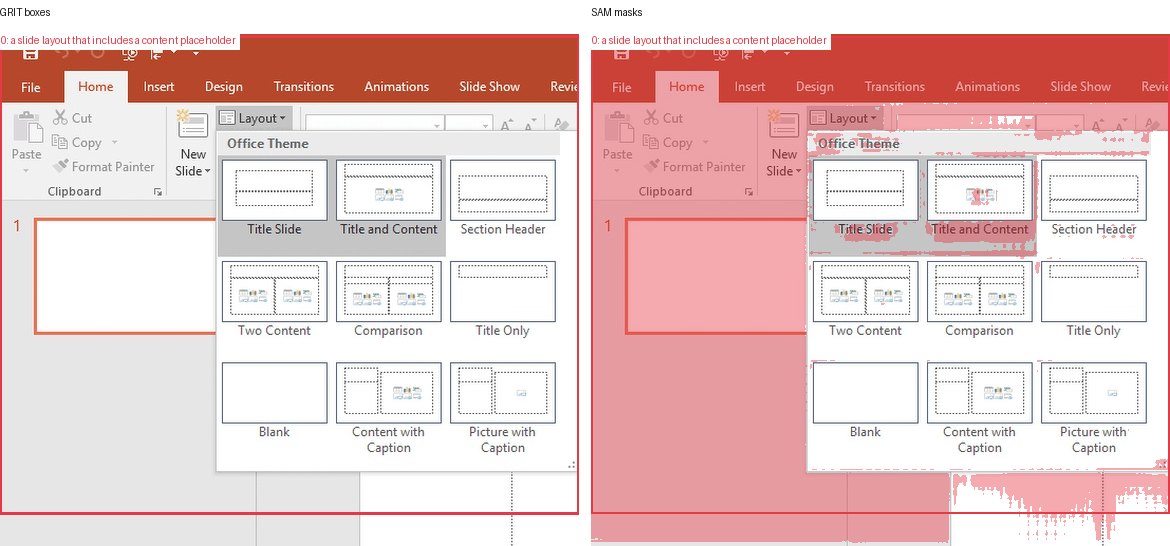Screen dimensions: 1170x546
Task: Expand Copy options arrow in right SAM screenshot
Action: [x=705, y=142]
